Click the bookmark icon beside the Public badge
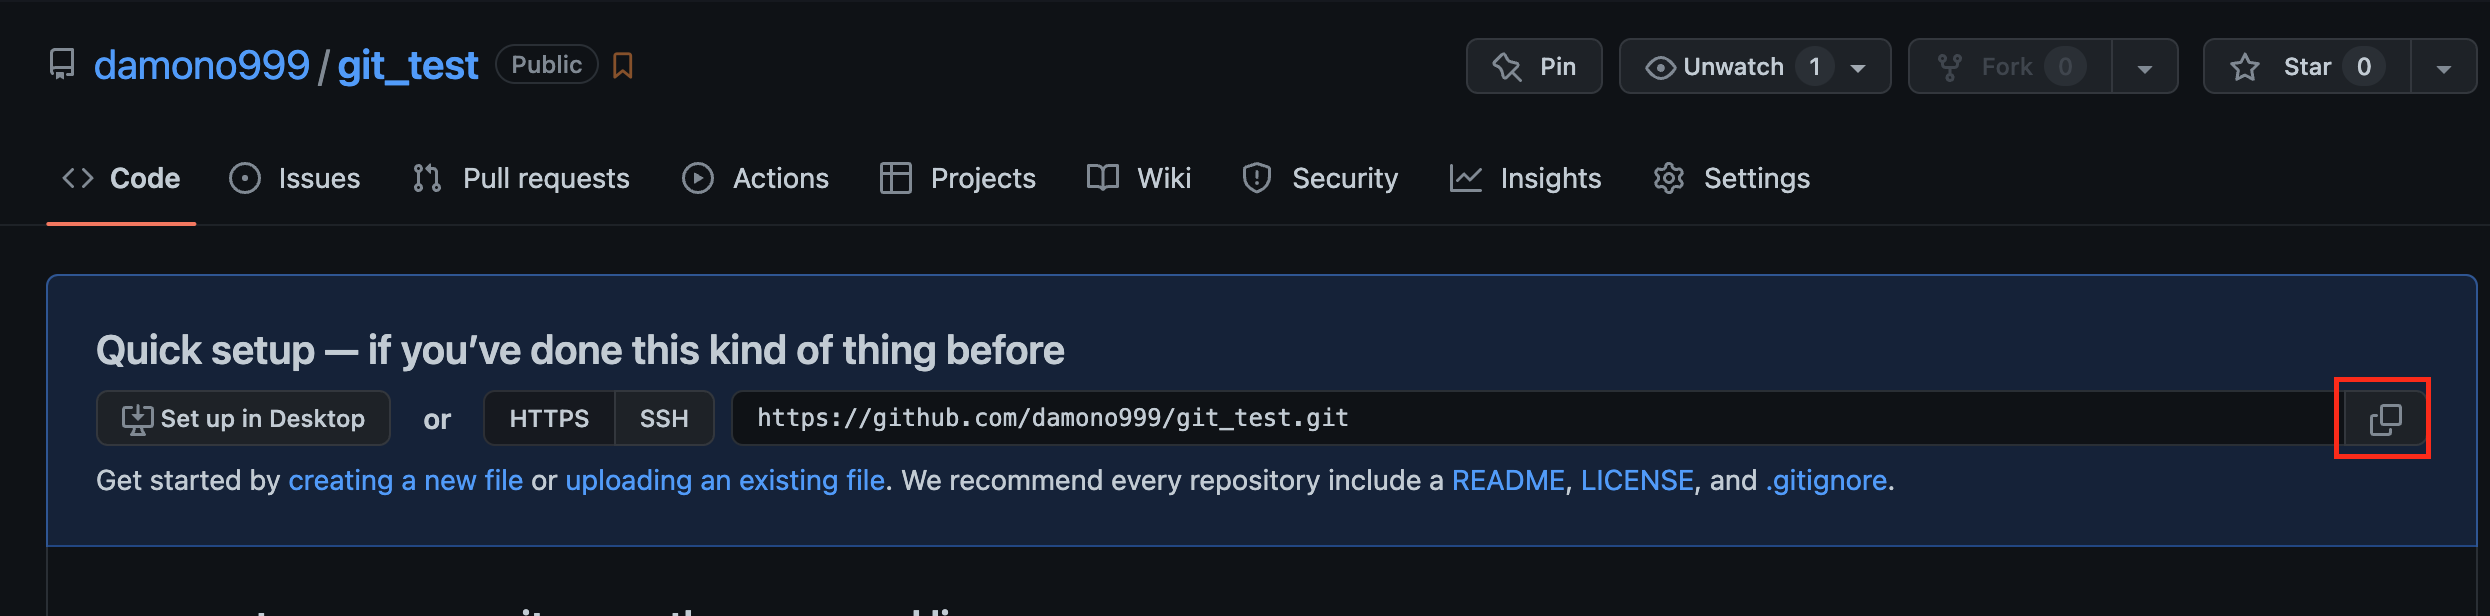 [622, 66]
